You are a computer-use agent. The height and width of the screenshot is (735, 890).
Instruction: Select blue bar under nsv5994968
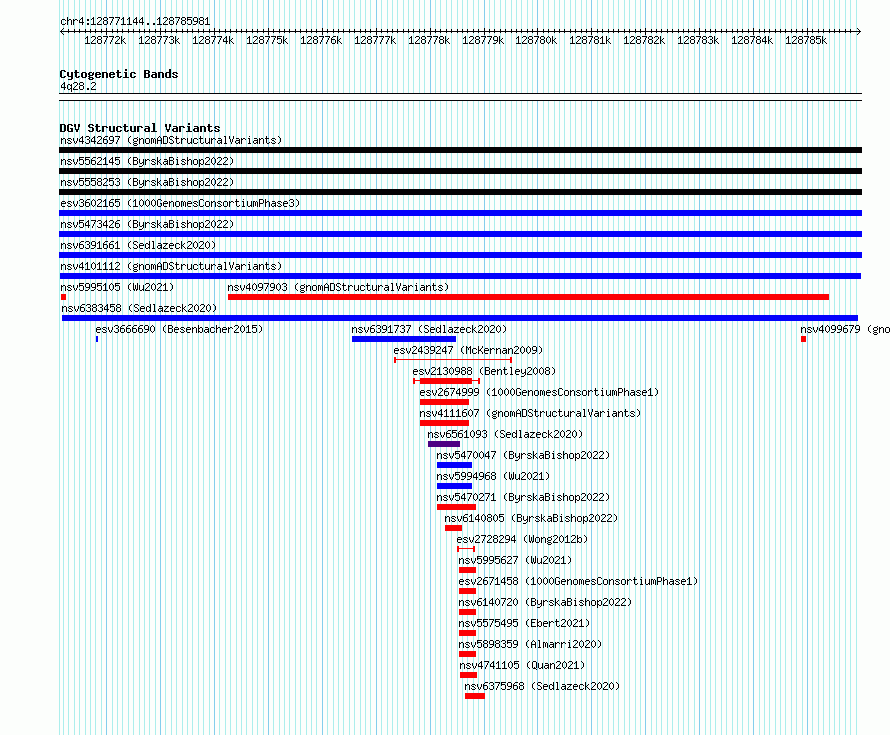(454, 486)
